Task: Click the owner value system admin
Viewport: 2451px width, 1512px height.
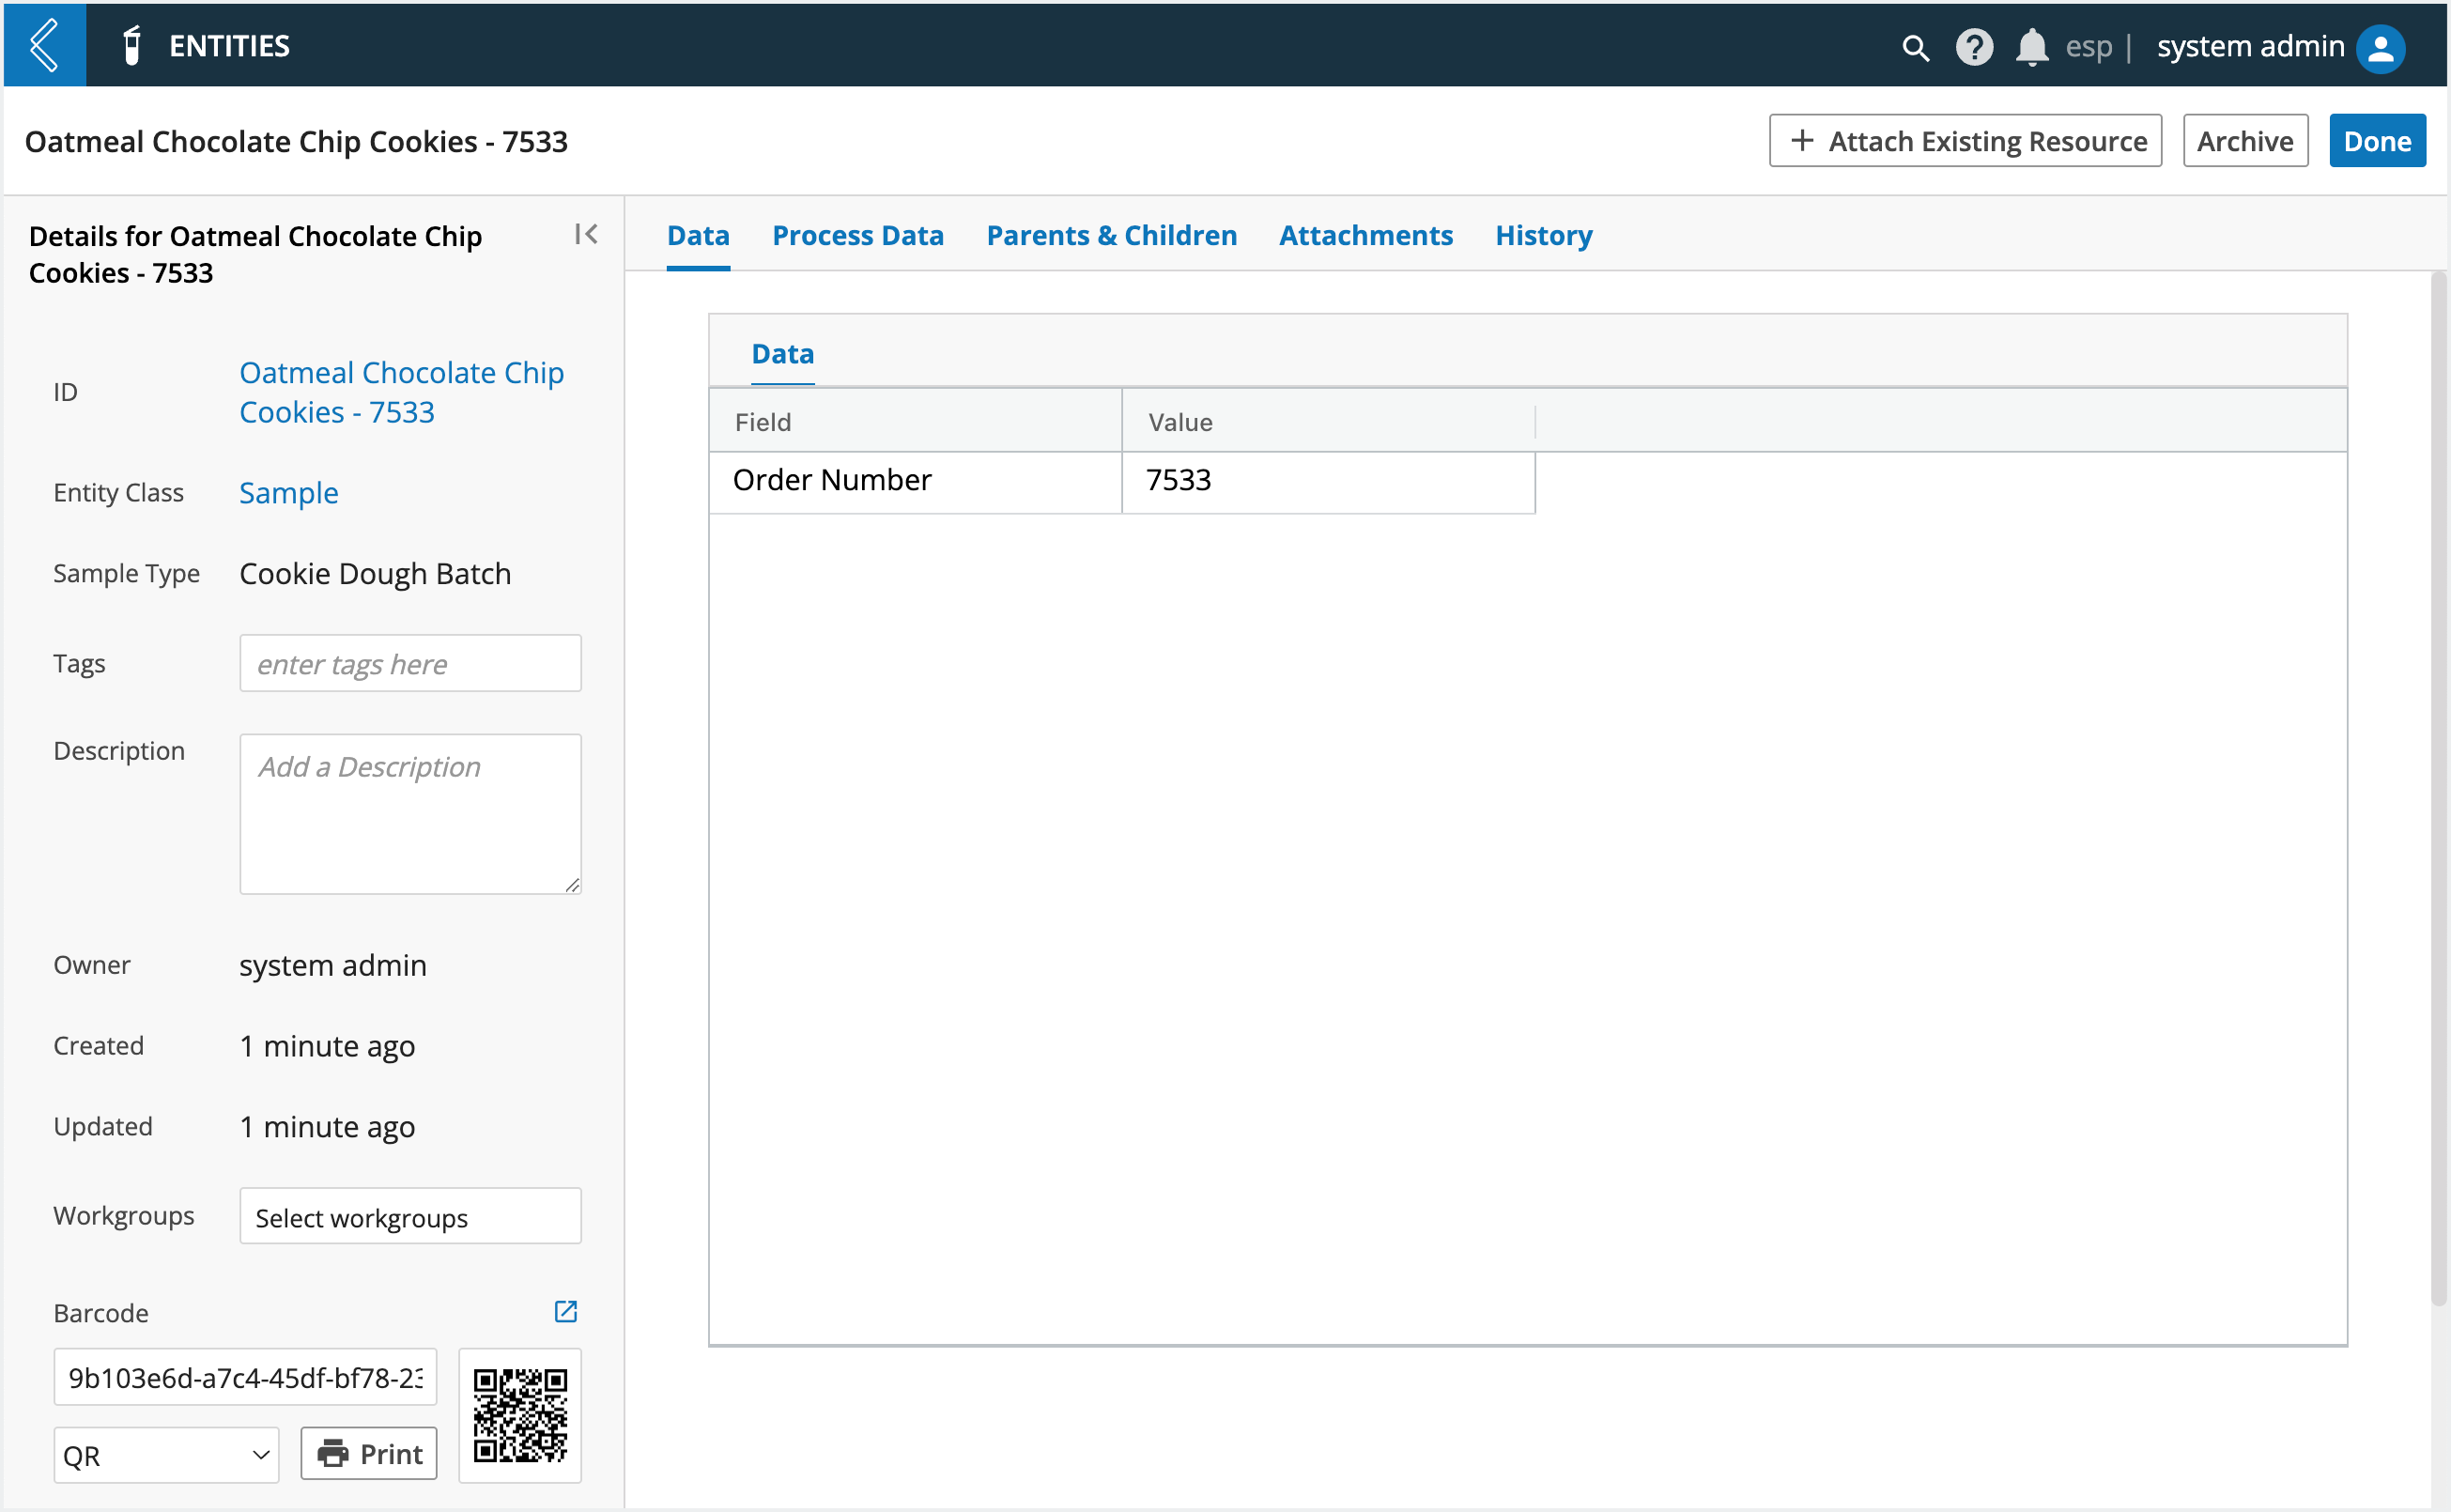Action: point(332,965)
